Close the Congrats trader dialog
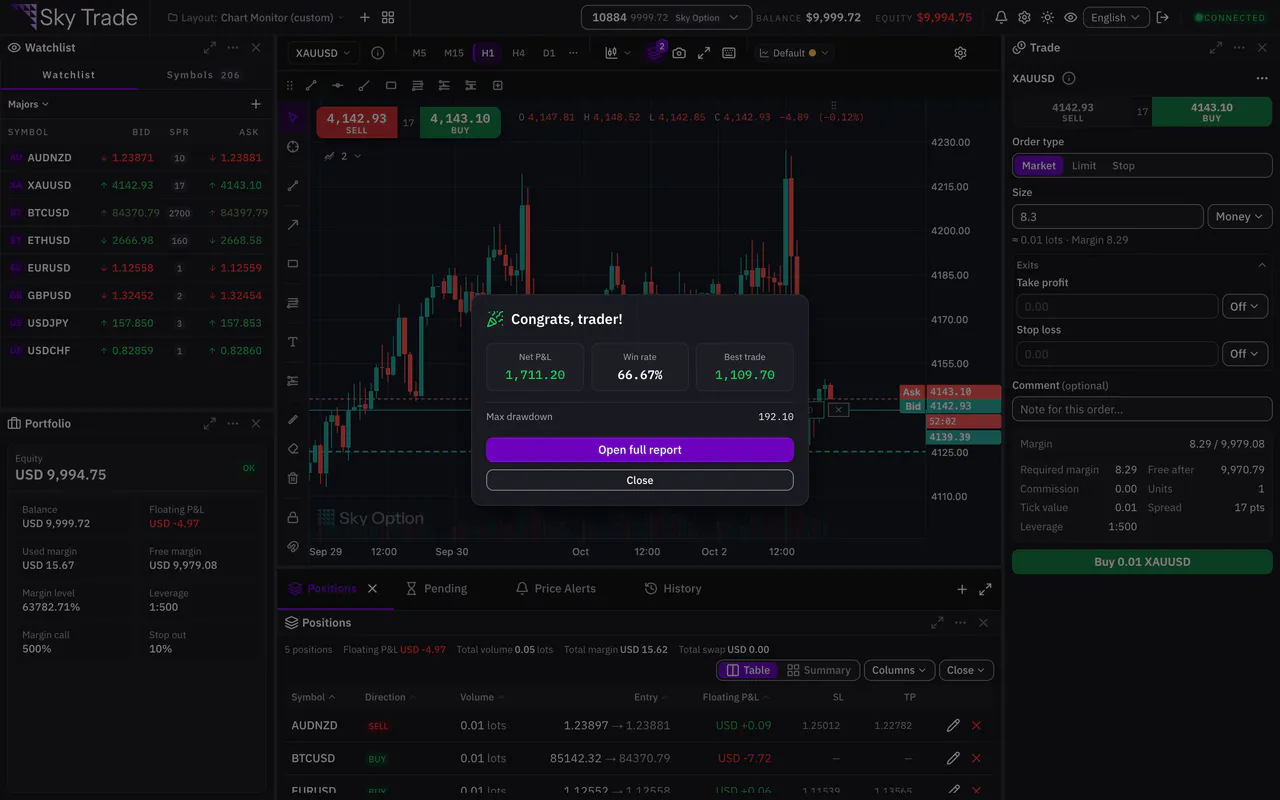This screenshot has height=800, width=1280. (640, 480)
